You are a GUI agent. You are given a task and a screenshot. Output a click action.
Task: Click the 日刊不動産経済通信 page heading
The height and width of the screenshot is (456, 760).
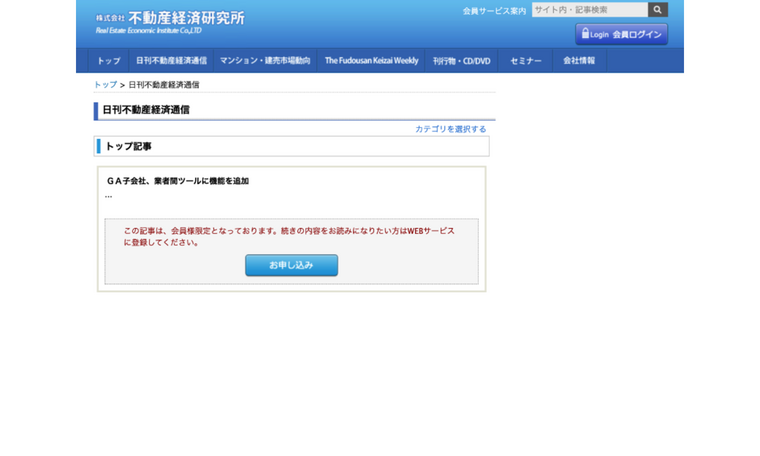(x=146, y=110)
